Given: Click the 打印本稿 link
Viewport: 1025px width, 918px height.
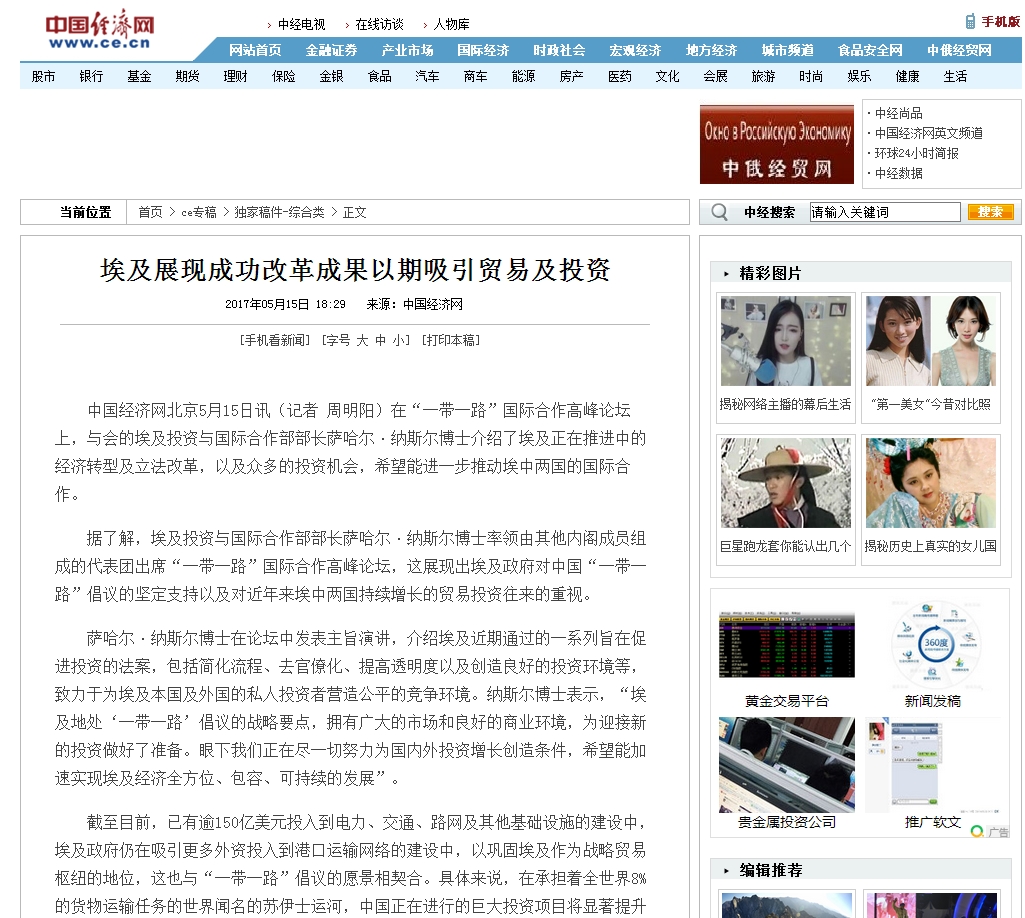Looking at the screenshot, I should point(451,340).
